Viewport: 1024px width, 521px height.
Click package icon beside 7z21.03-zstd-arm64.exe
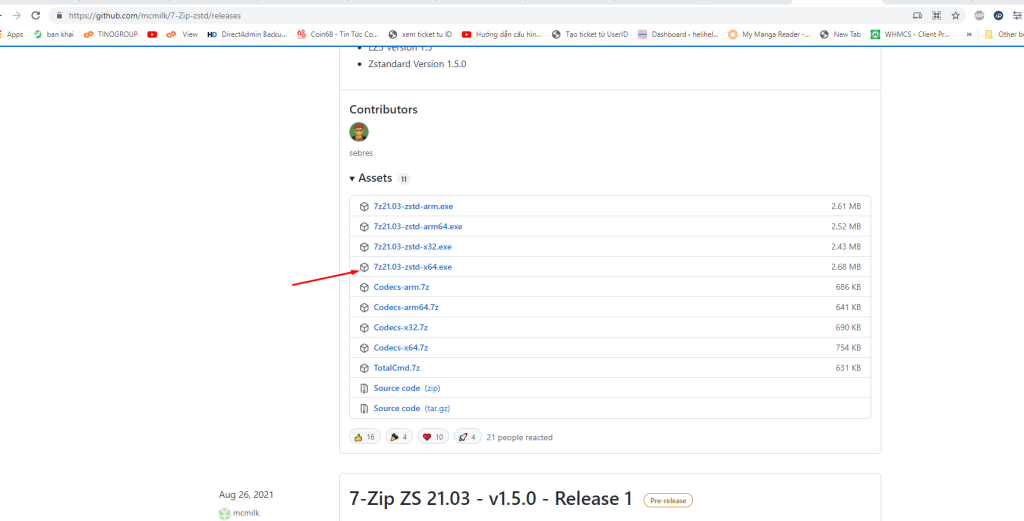364,227
